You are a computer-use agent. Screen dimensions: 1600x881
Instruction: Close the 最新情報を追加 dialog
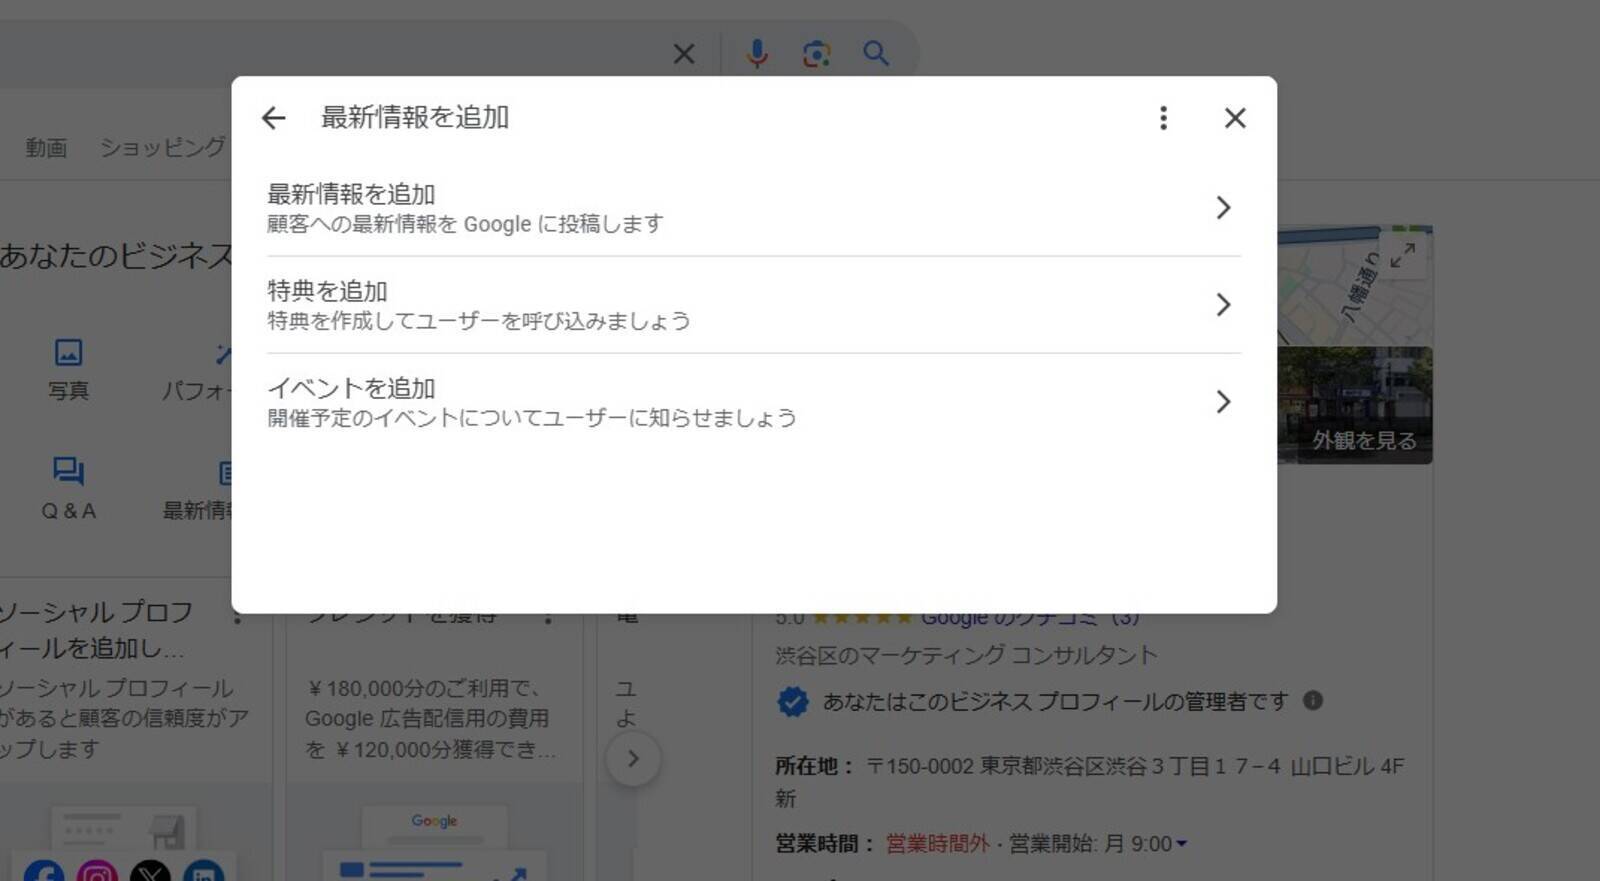pos(1235,118)
